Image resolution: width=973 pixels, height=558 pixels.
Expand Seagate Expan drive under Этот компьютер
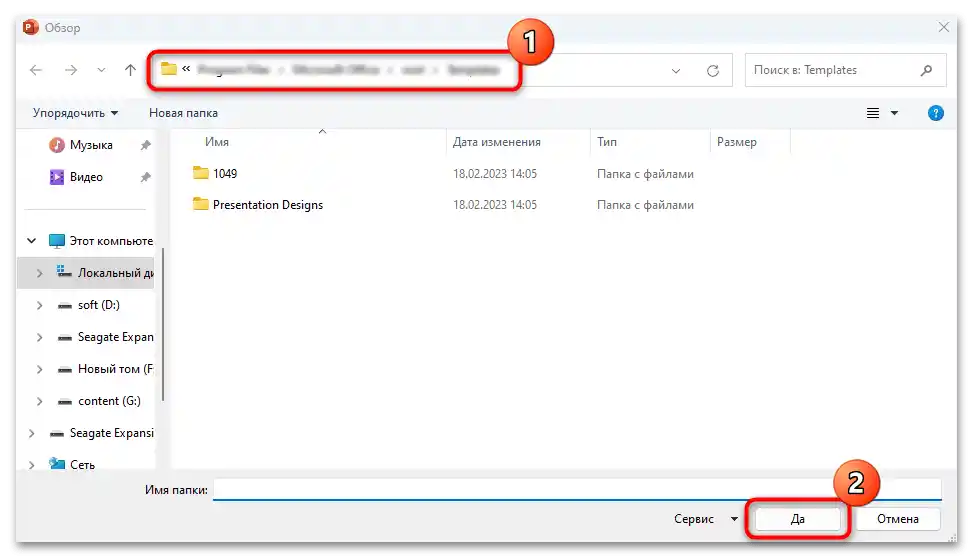[40, 337]
